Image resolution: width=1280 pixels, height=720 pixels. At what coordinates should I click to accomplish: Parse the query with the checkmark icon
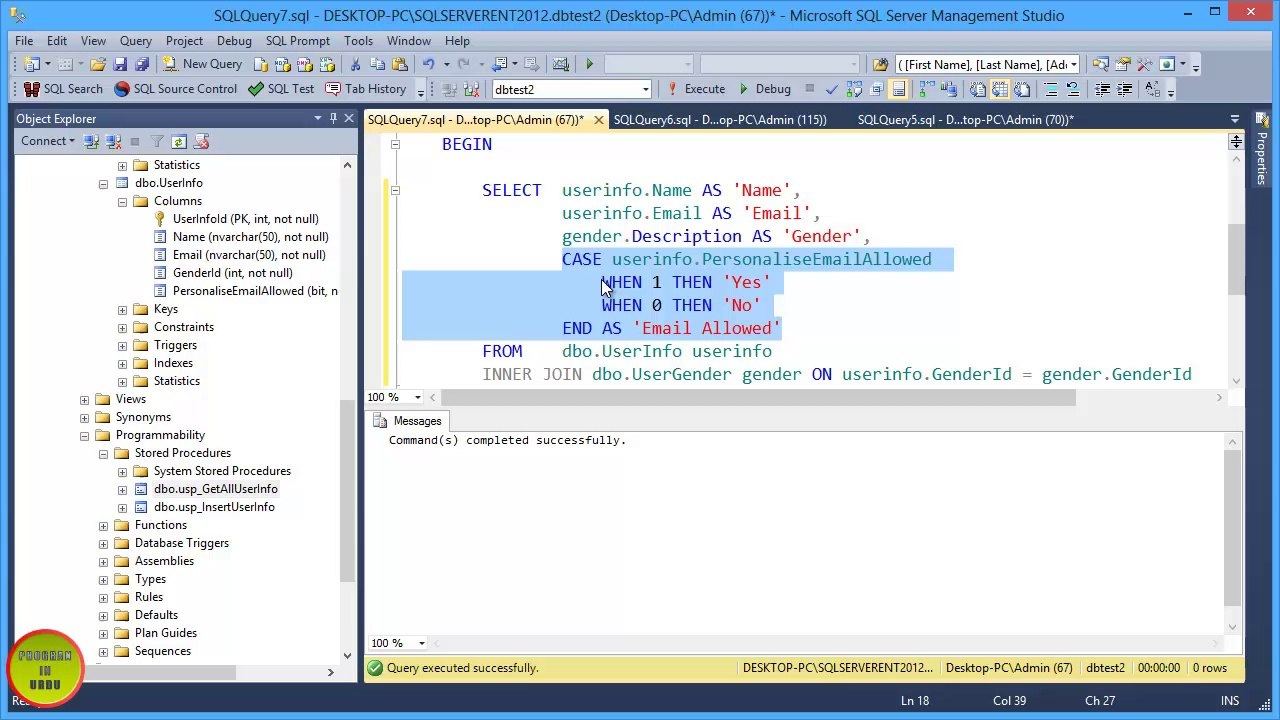point(832,89)
